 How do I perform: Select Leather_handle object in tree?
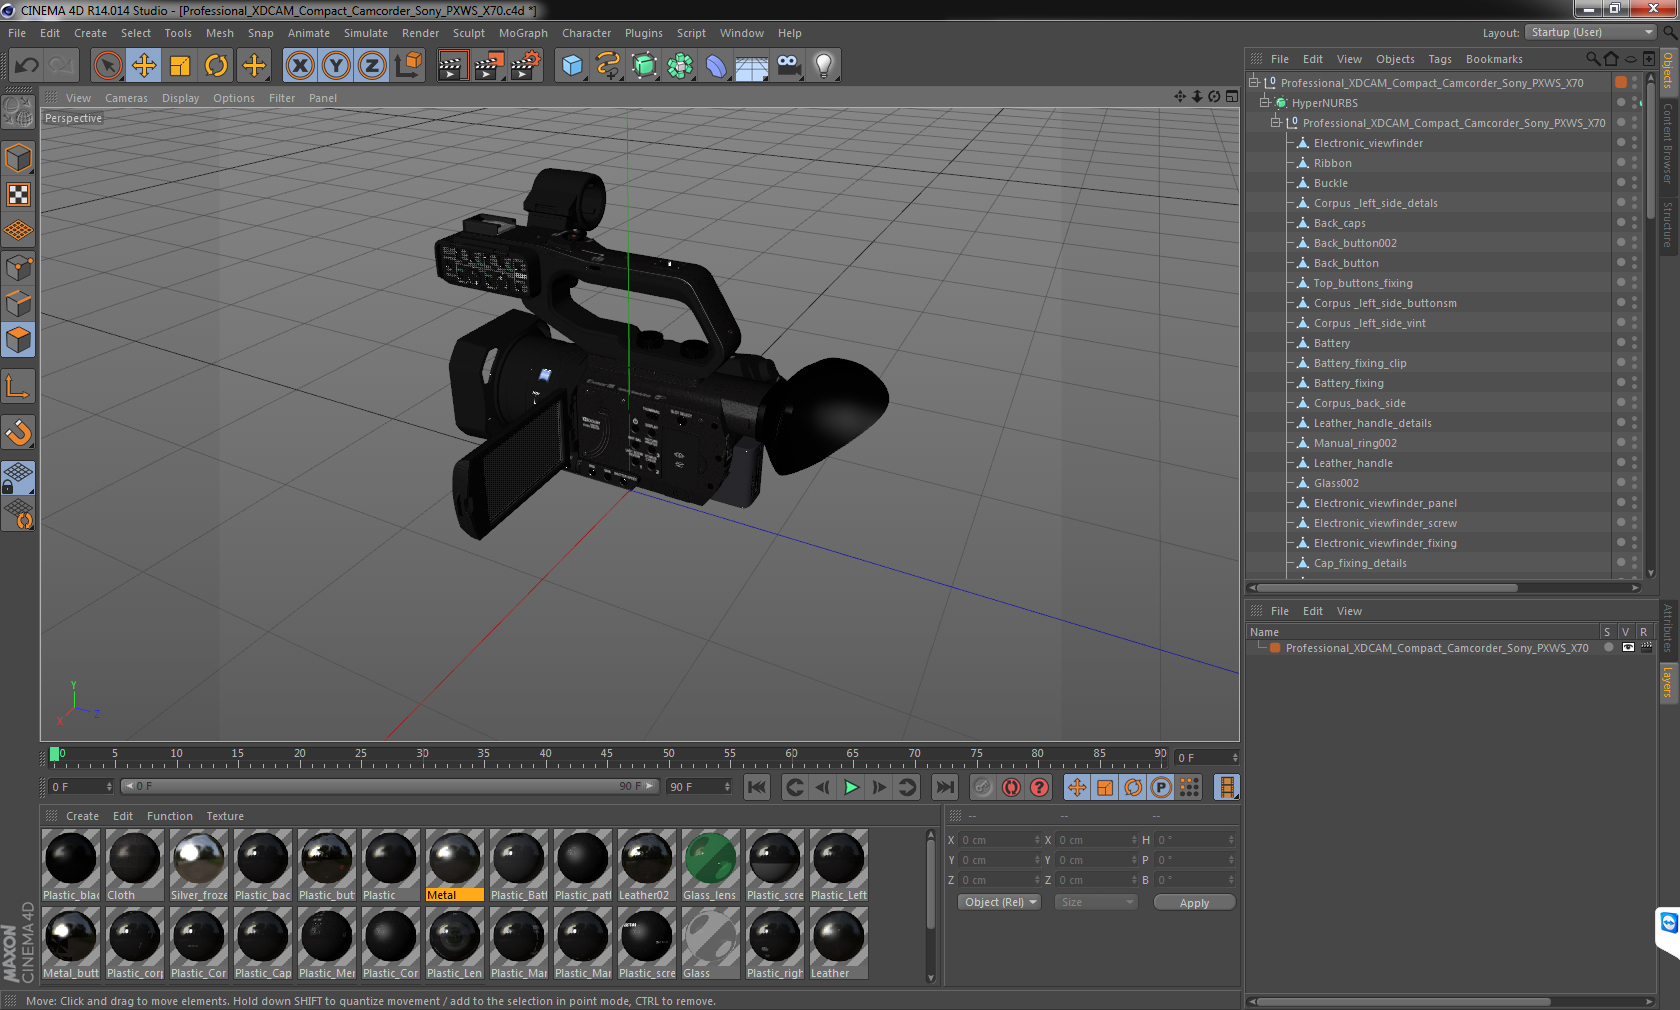(1353, 463)
